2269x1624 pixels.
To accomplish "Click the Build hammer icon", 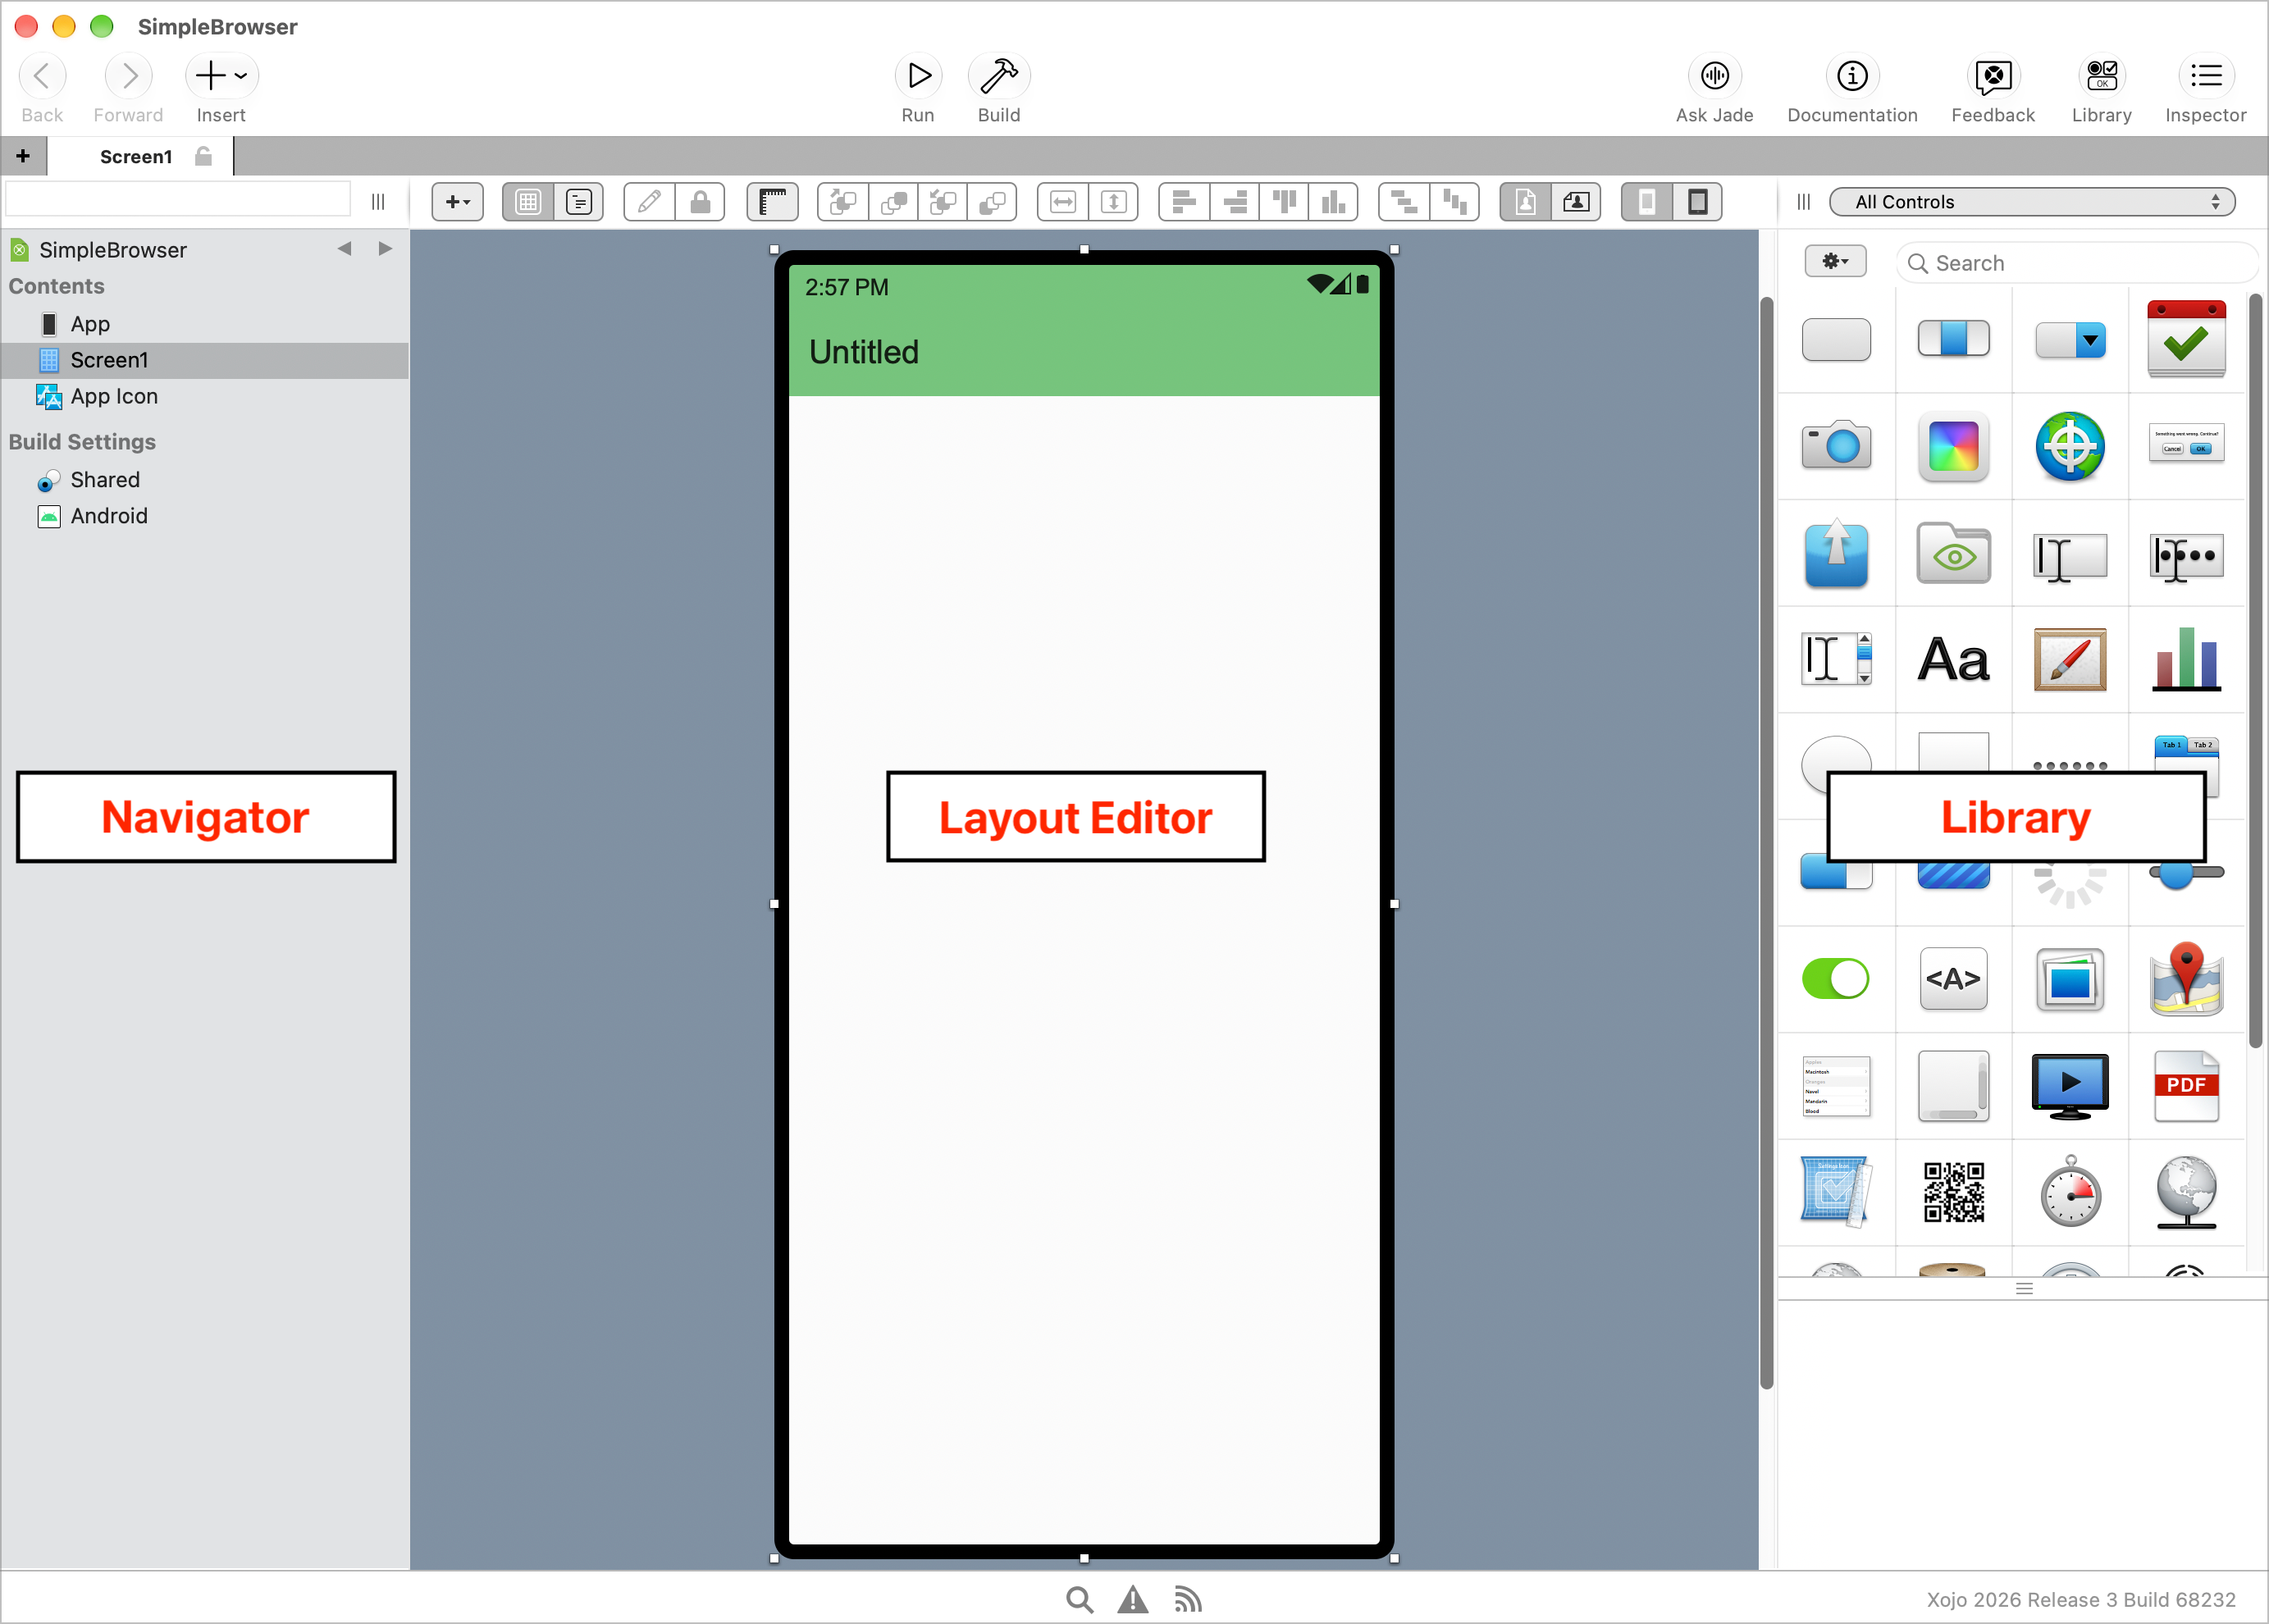I will [998, 76].
